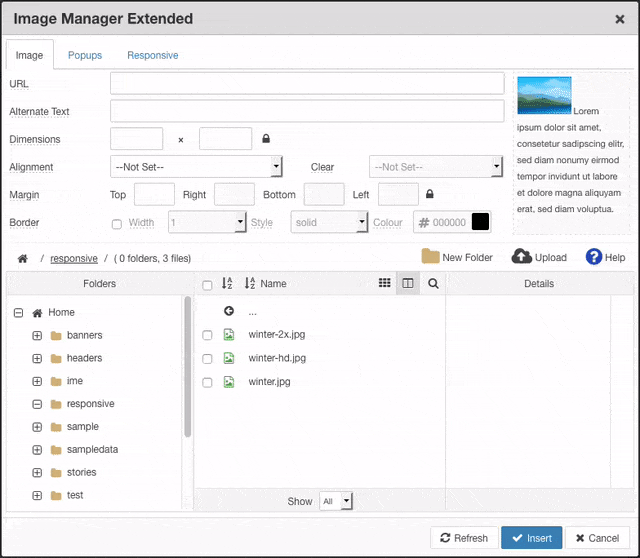Expand the banners folder tree node
Image resolution: width=640 pixels, height=558 pixels.
pyautogui.click(x=37, y=335)
